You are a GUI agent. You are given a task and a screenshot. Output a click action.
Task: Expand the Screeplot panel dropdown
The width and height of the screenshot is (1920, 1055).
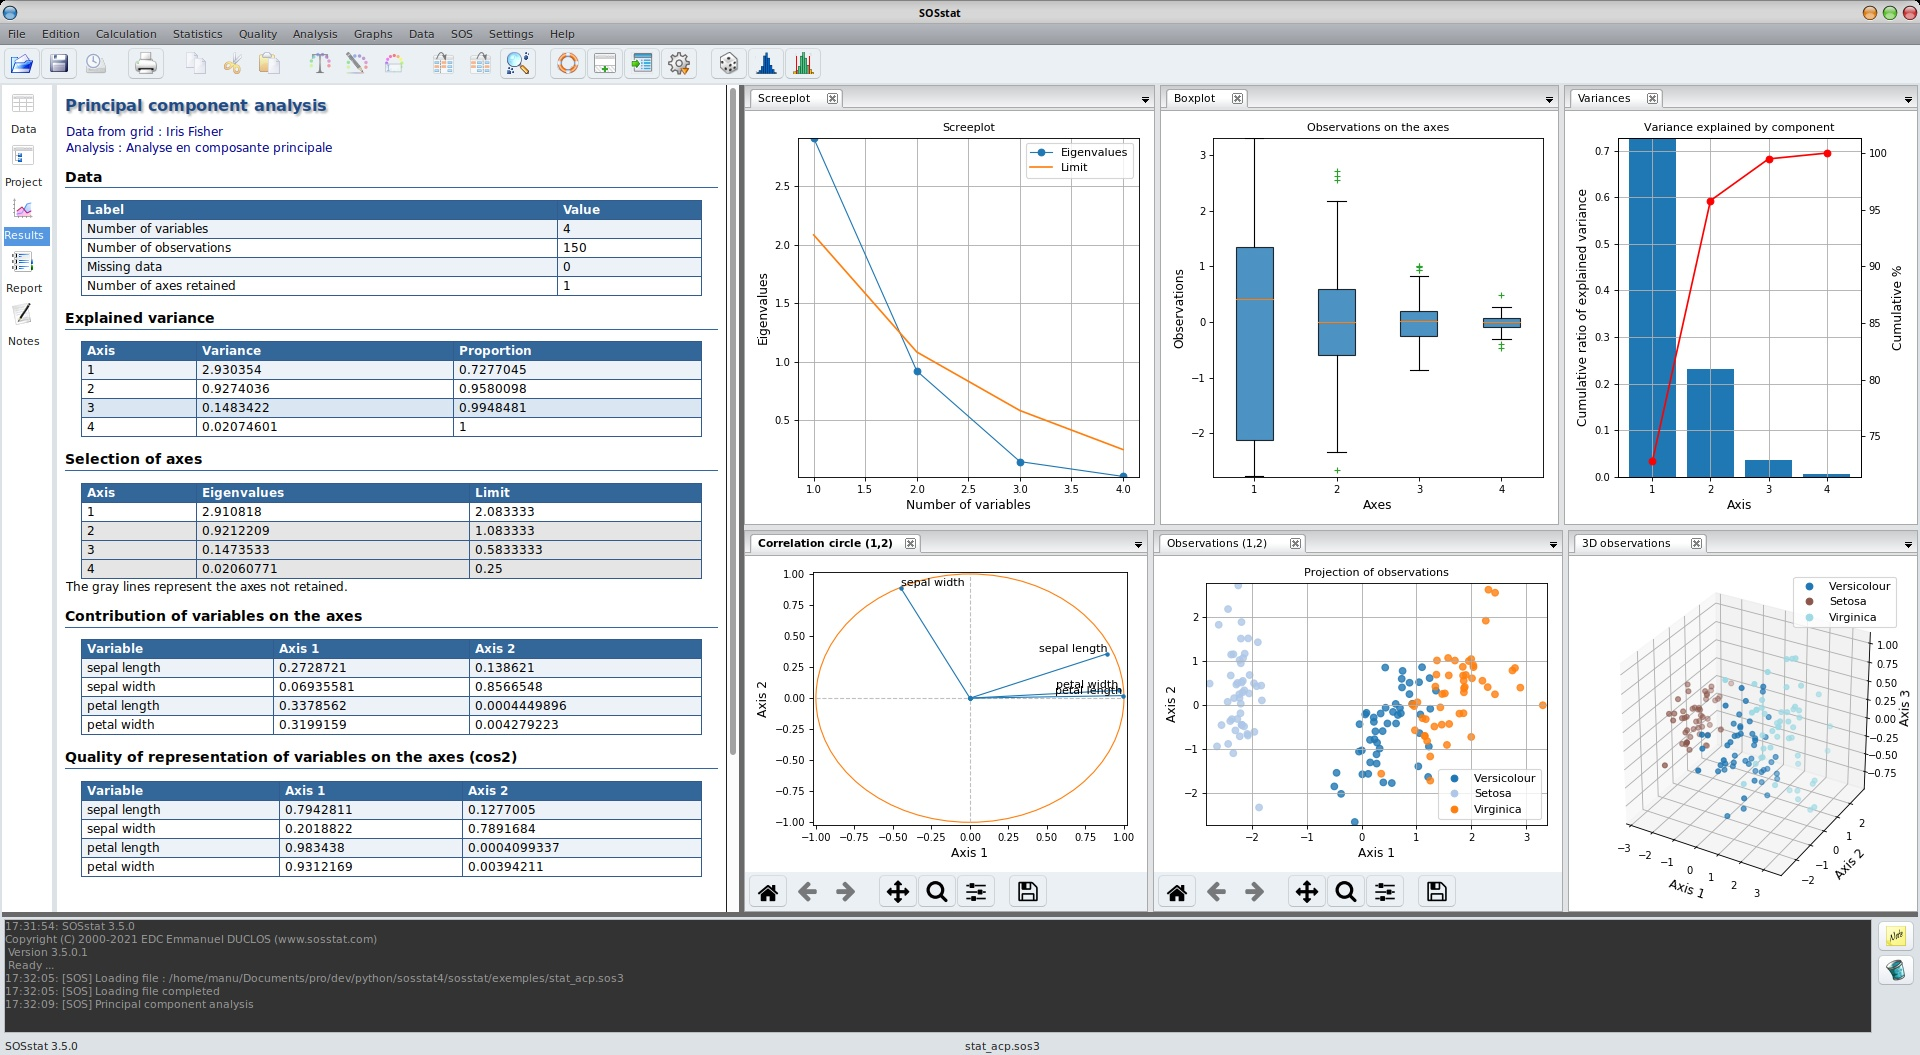1143,99
